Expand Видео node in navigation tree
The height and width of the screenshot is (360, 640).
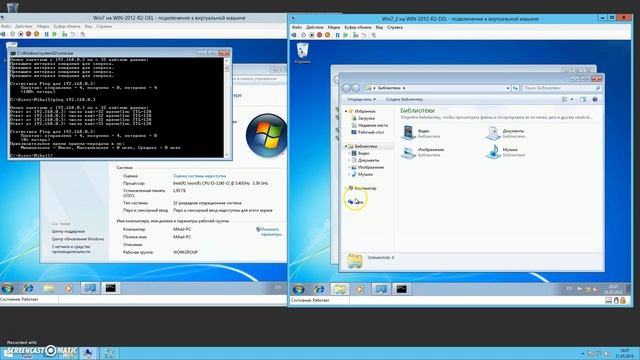tap(349, 153)
